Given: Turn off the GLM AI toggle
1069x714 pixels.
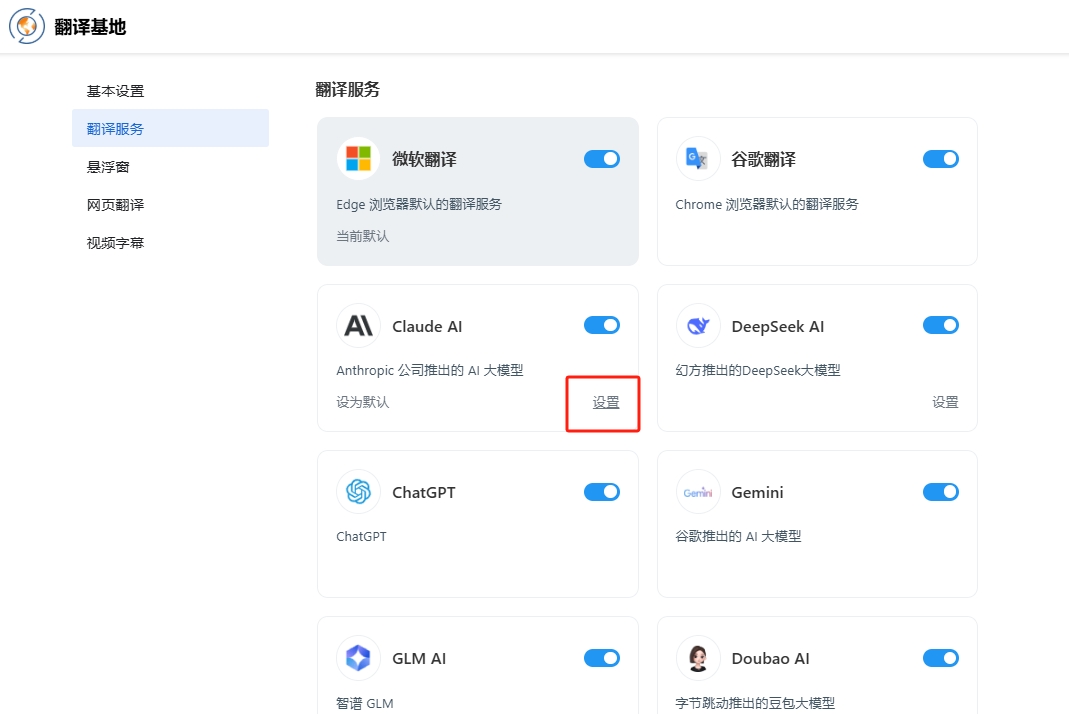Looking at the screenshot, I should (601, 658).
